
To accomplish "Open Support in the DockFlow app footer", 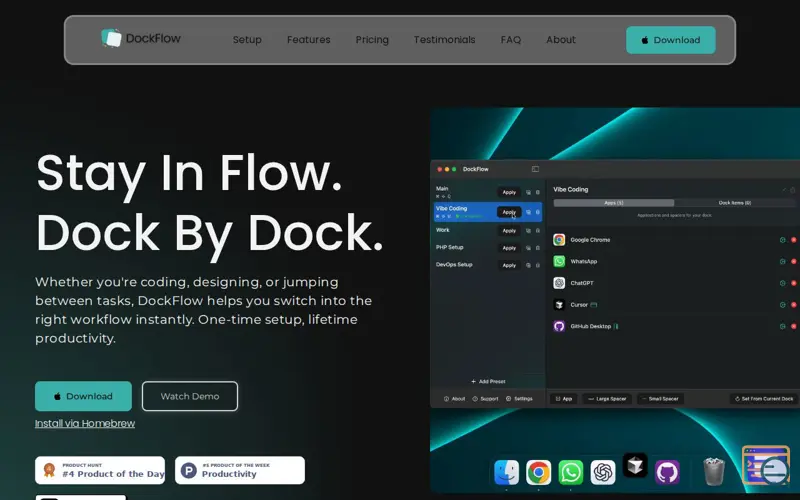I will [x=485, y=399].
